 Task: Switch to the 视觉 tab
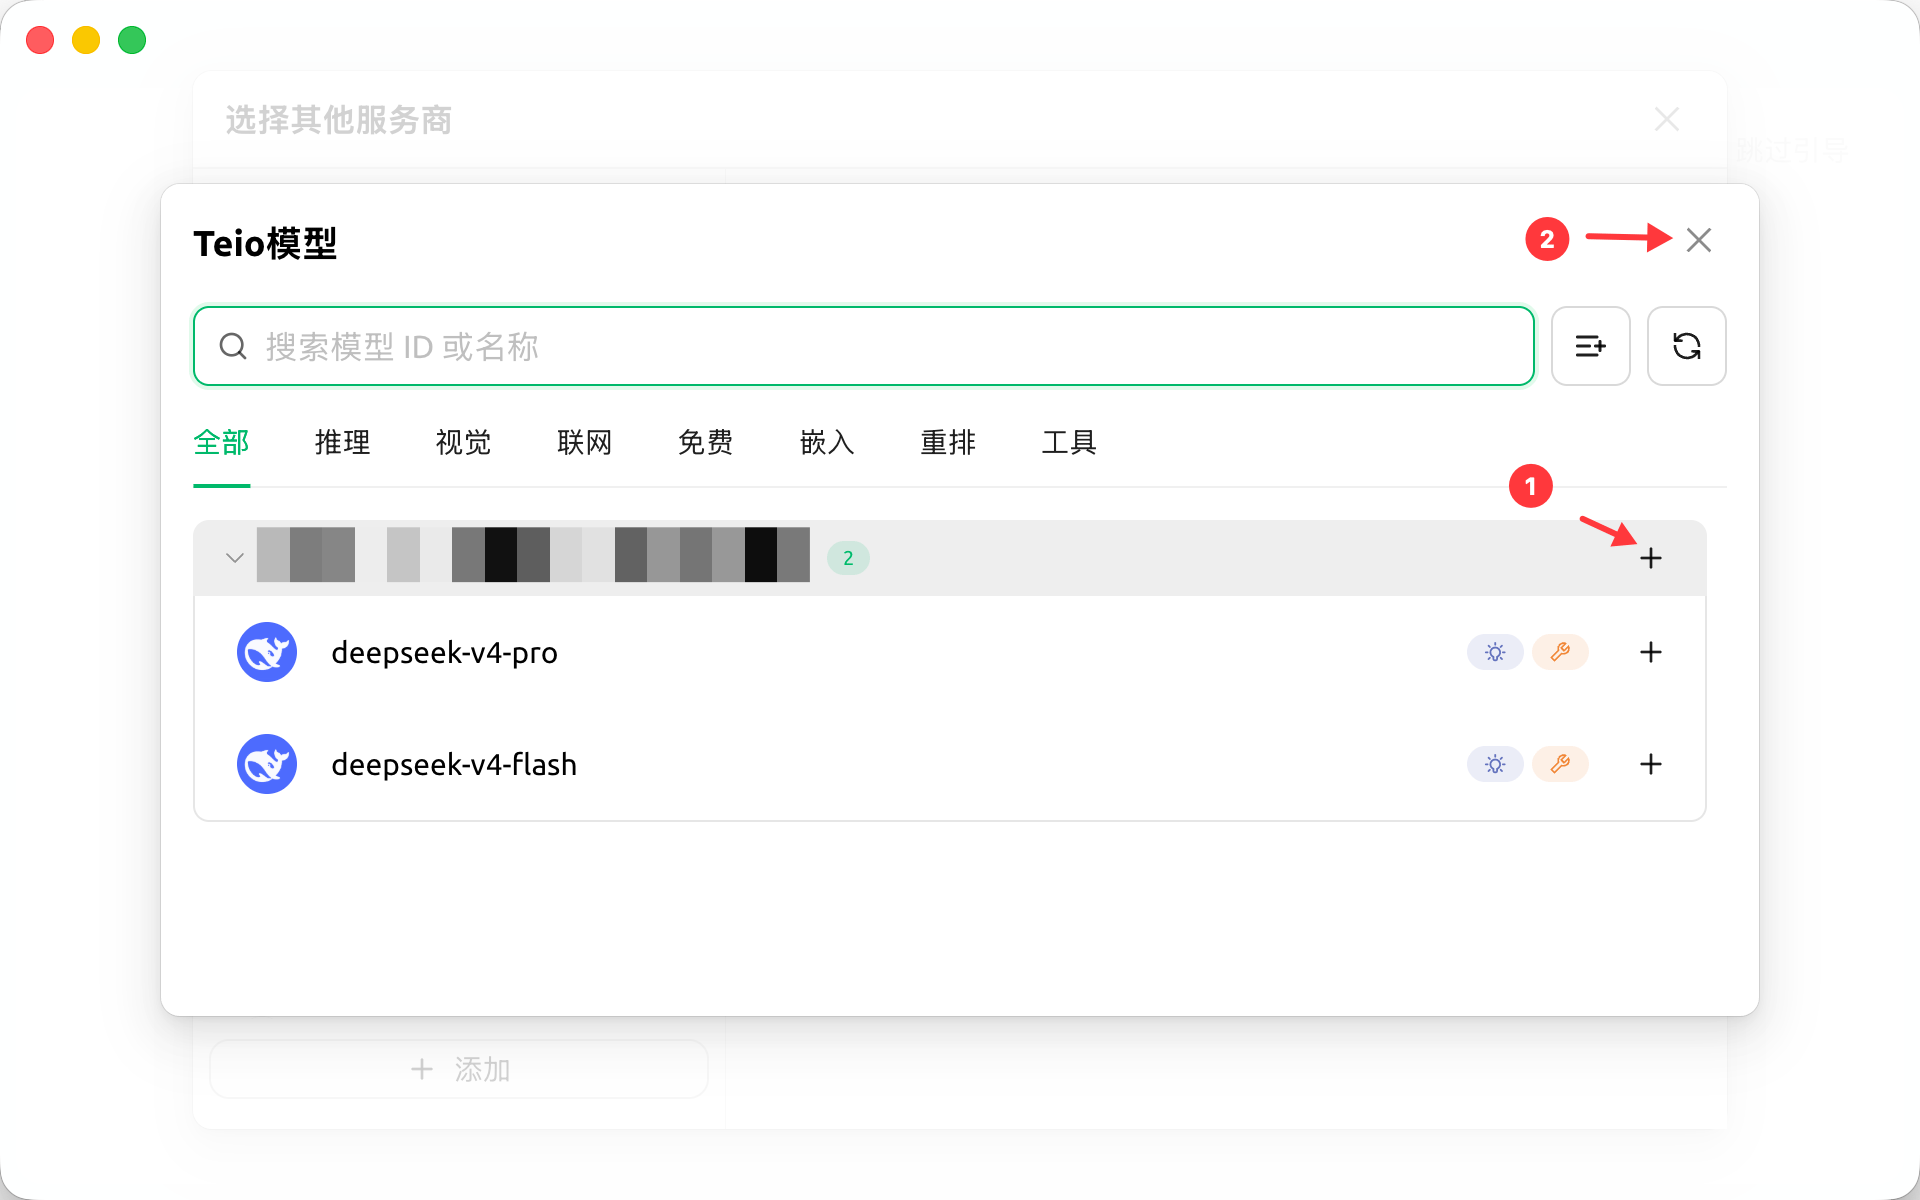click(x=463, y=442)
